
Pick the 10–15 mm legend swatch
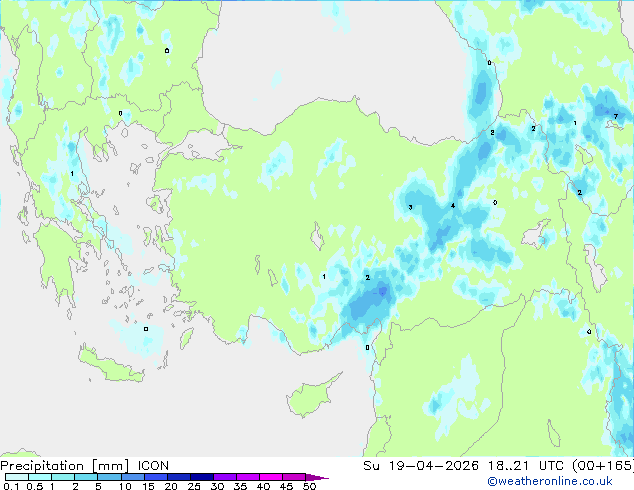point(132,477)
